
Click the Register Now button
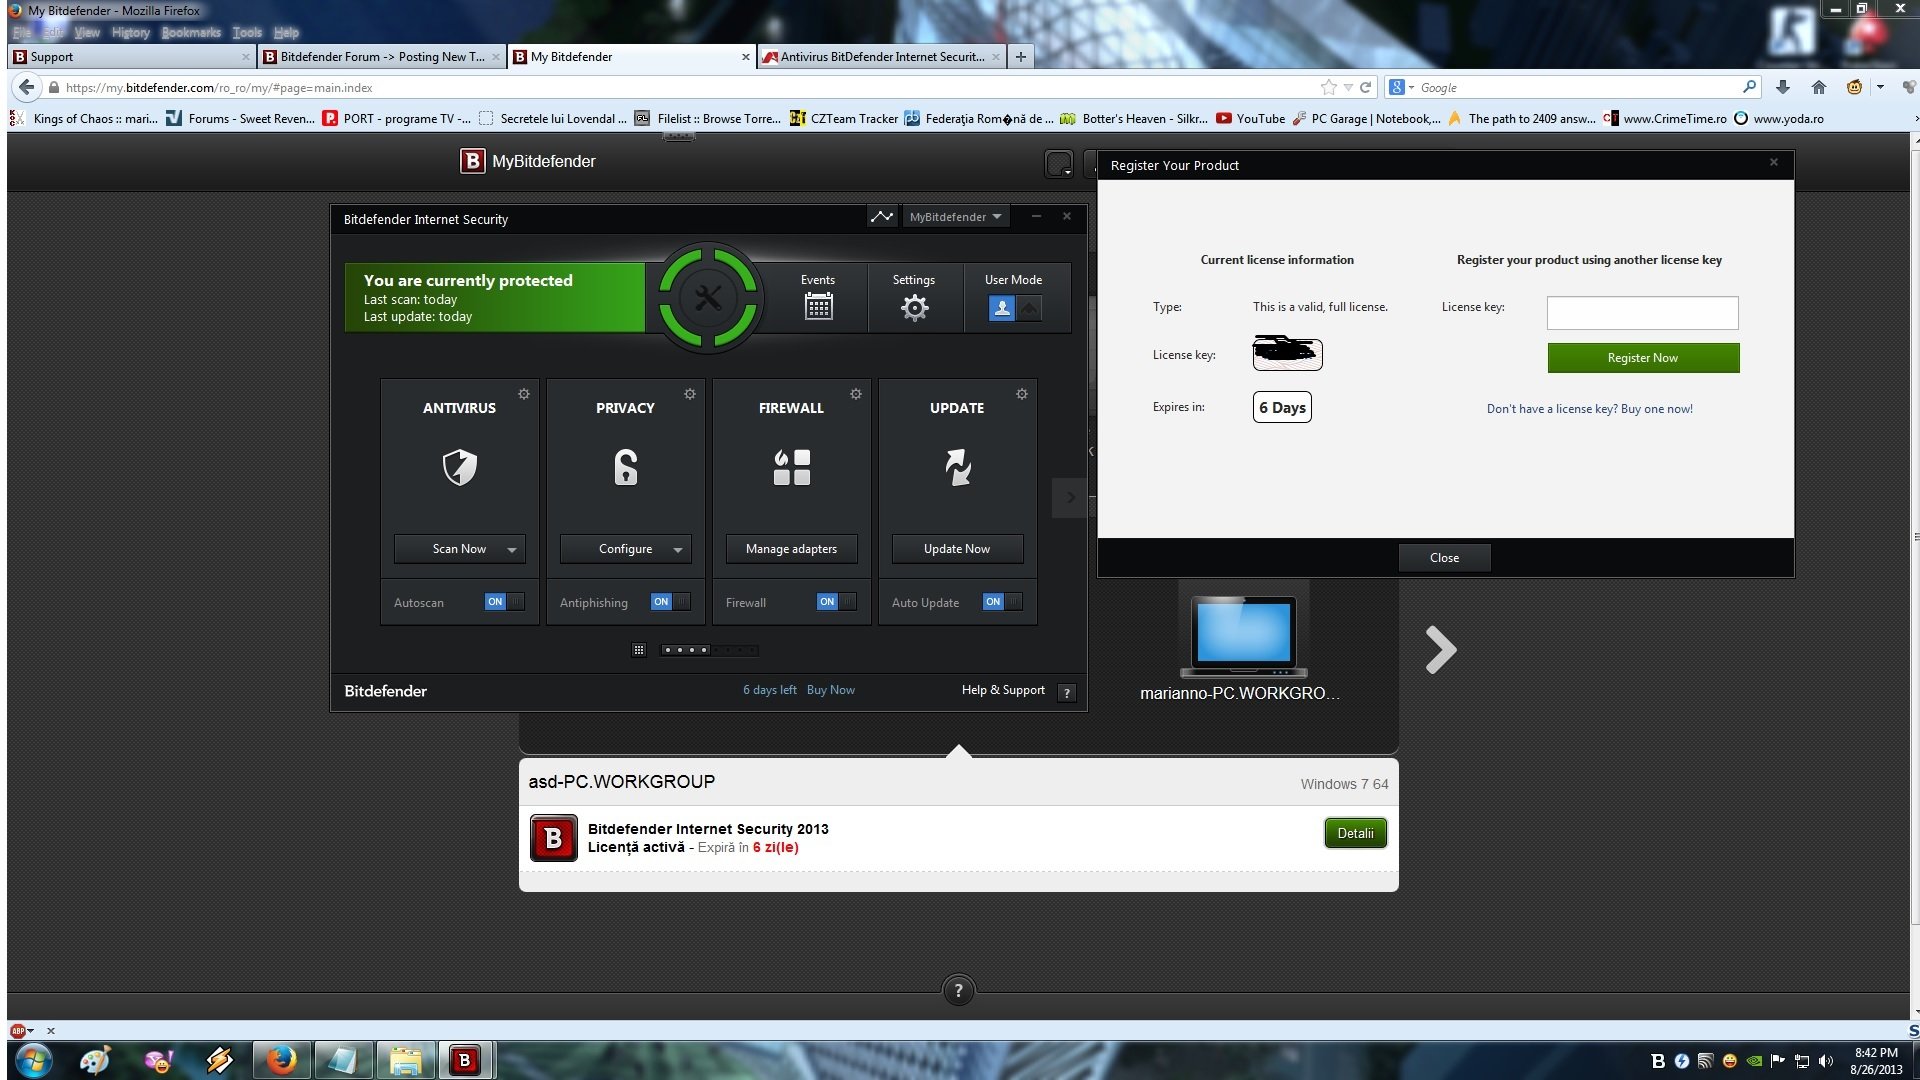(1643, 358)
